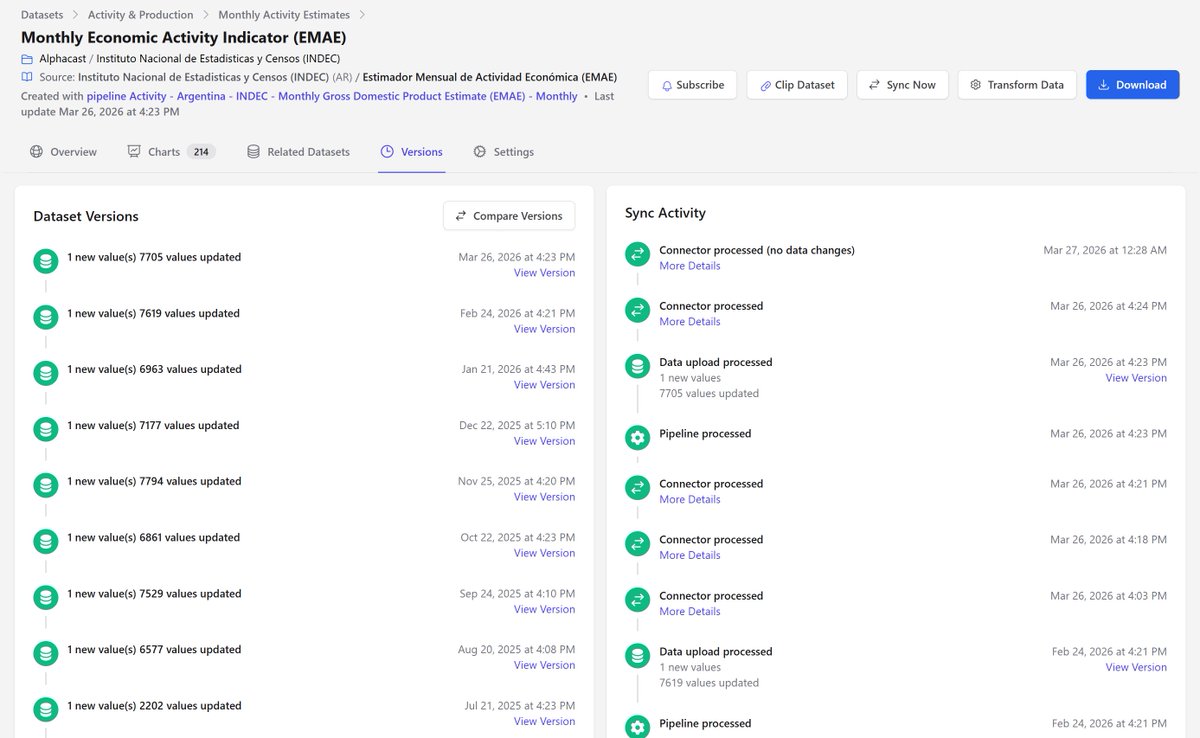Open More Details for 'no data changes' connector
This screenshot has height=738, width=1200.
point(690,266)
